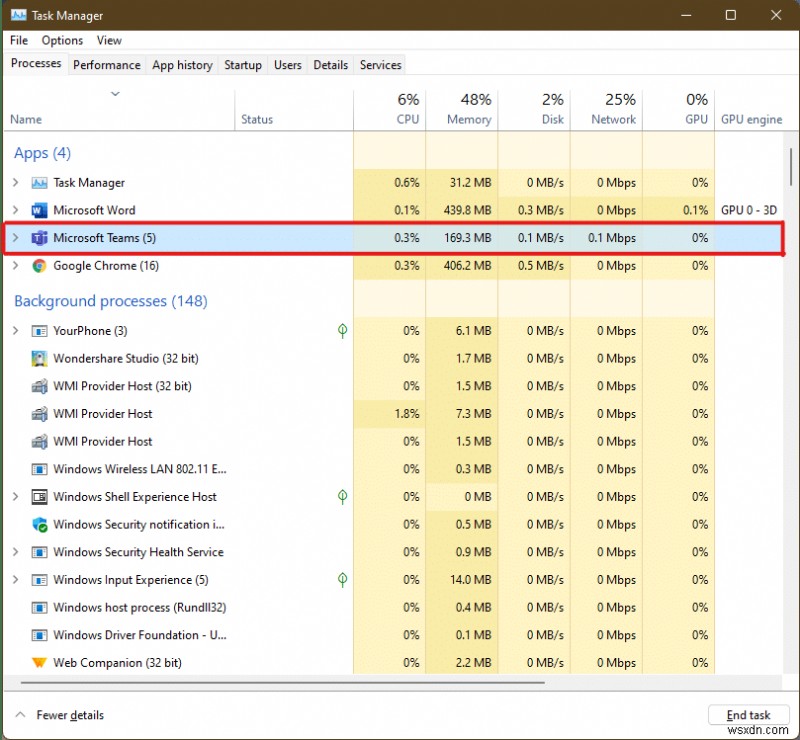The height and width of the screenshot is (740, 800).
Task: Click the Web Companion icon
Action: [39, 662]
